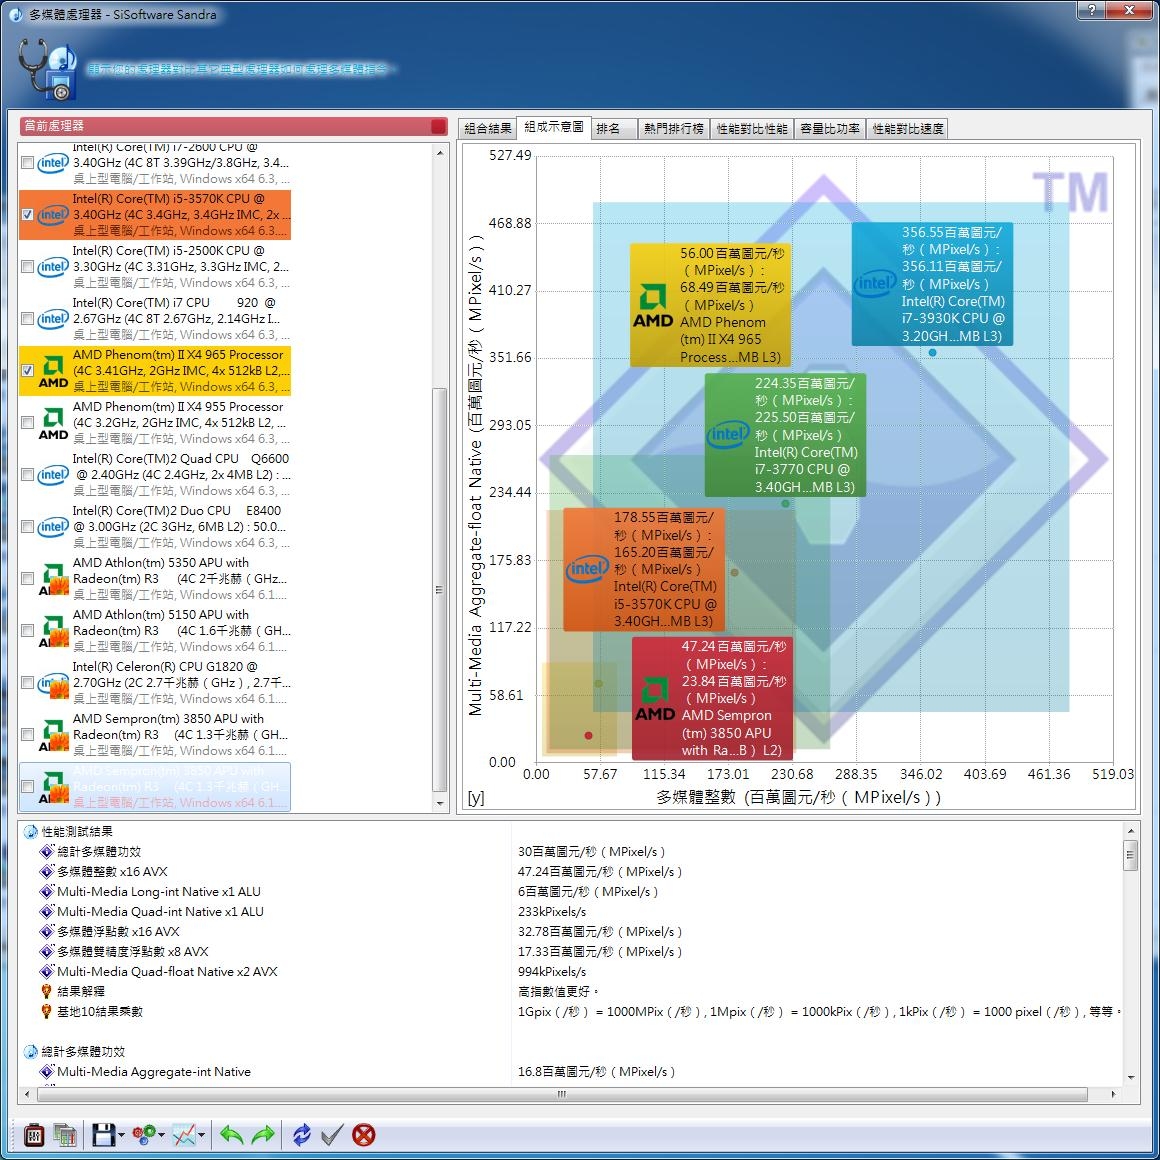The height and width of the screenshot is (1160, 1160).
Task: Click the Intel logo on the orange i5-3570K chart card
Action: pos(587,568)
